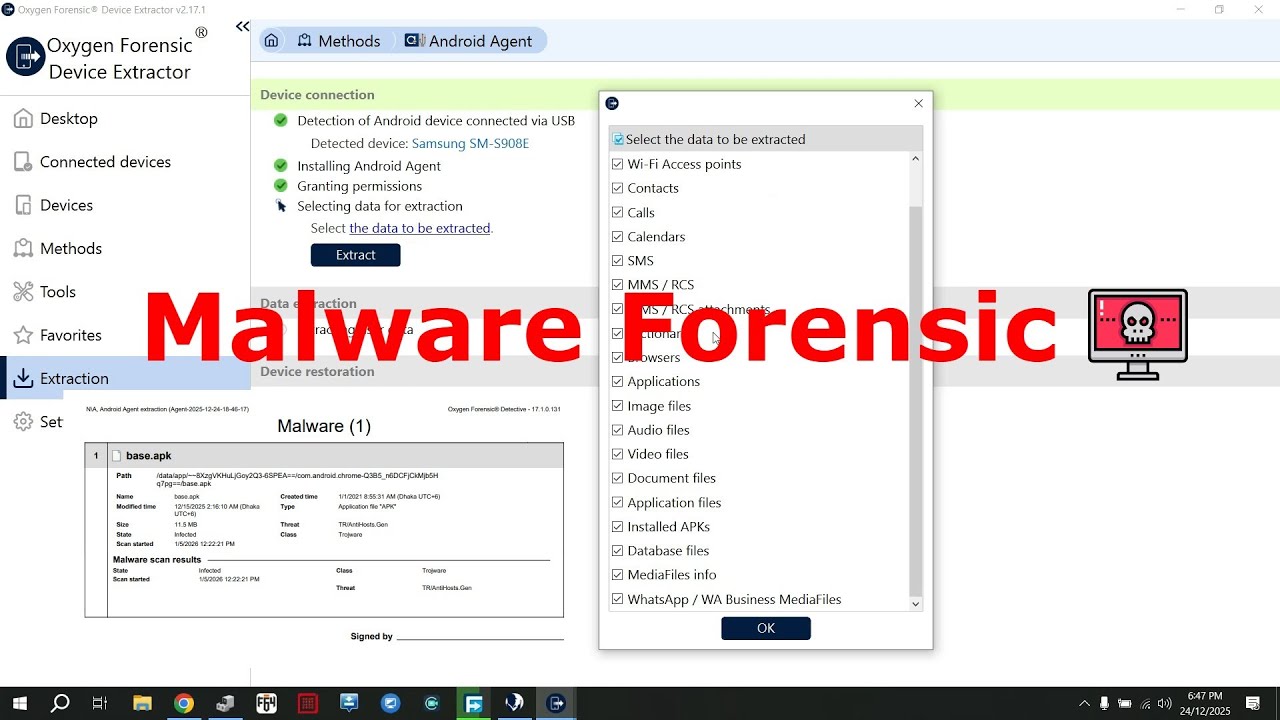Image resolution: width=1280 pixels, height=720 pixels.
Task: Uncheck the Database files checkbox
Action: (618, 551)
